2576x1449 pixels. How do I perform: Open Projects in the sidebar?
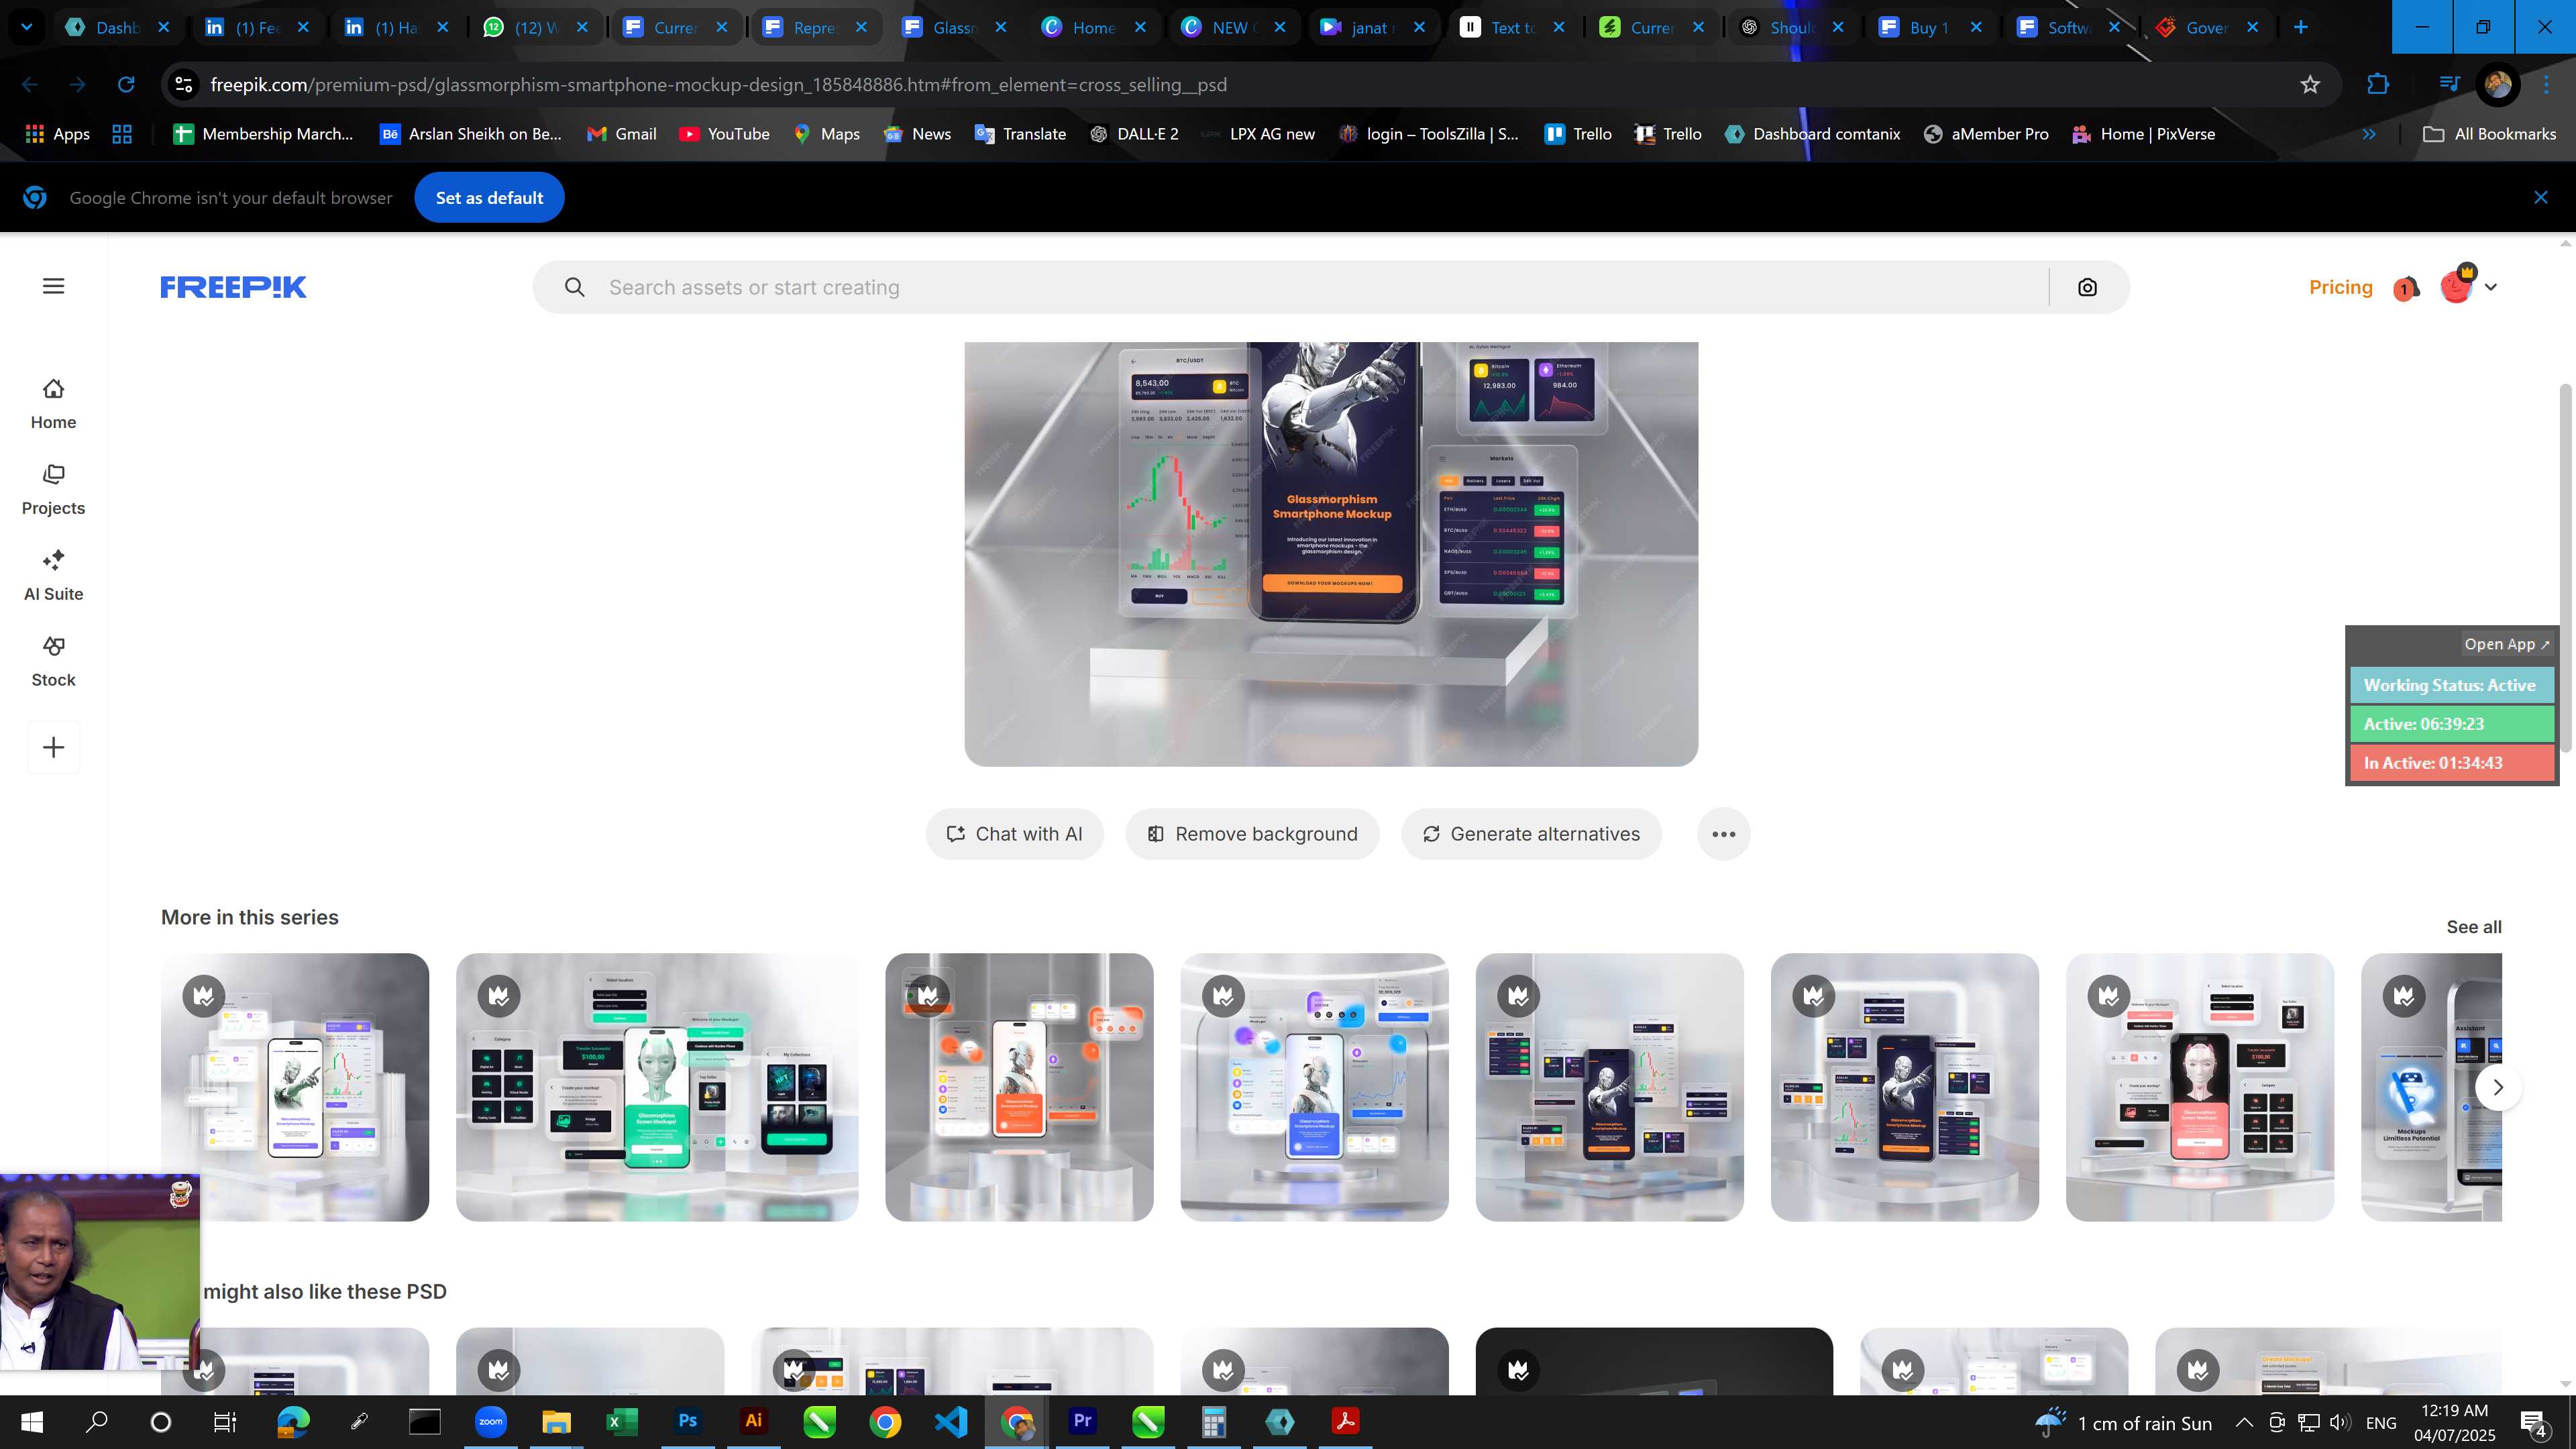tap(53, 490)
